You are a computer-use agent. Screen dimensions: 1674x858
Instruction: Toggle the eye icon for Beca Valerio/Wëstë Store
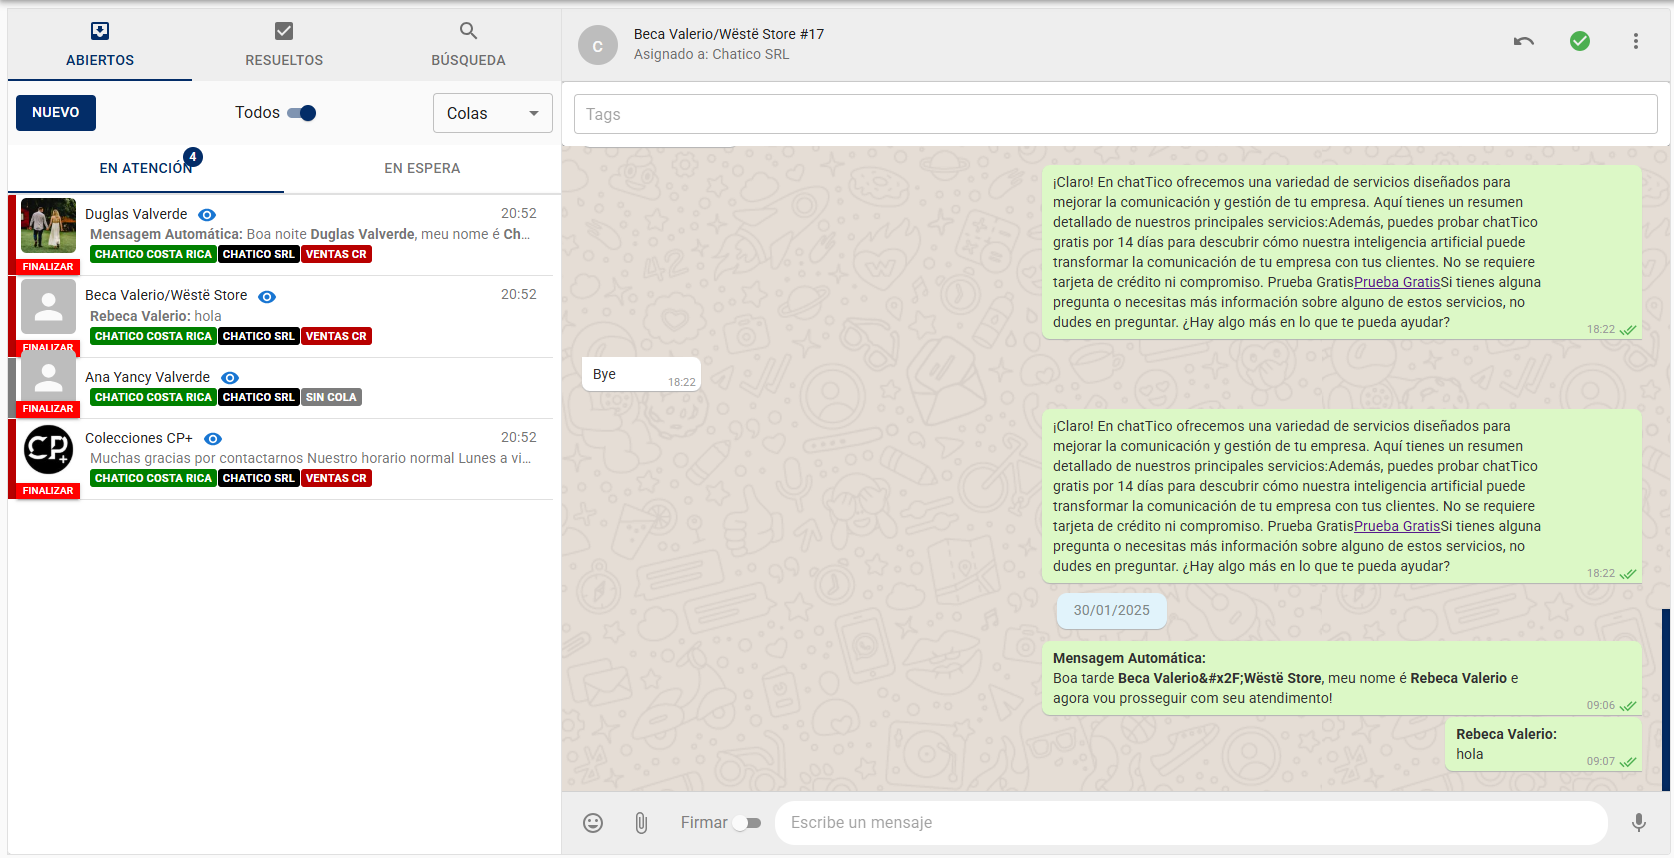click(x=267, y=297)
